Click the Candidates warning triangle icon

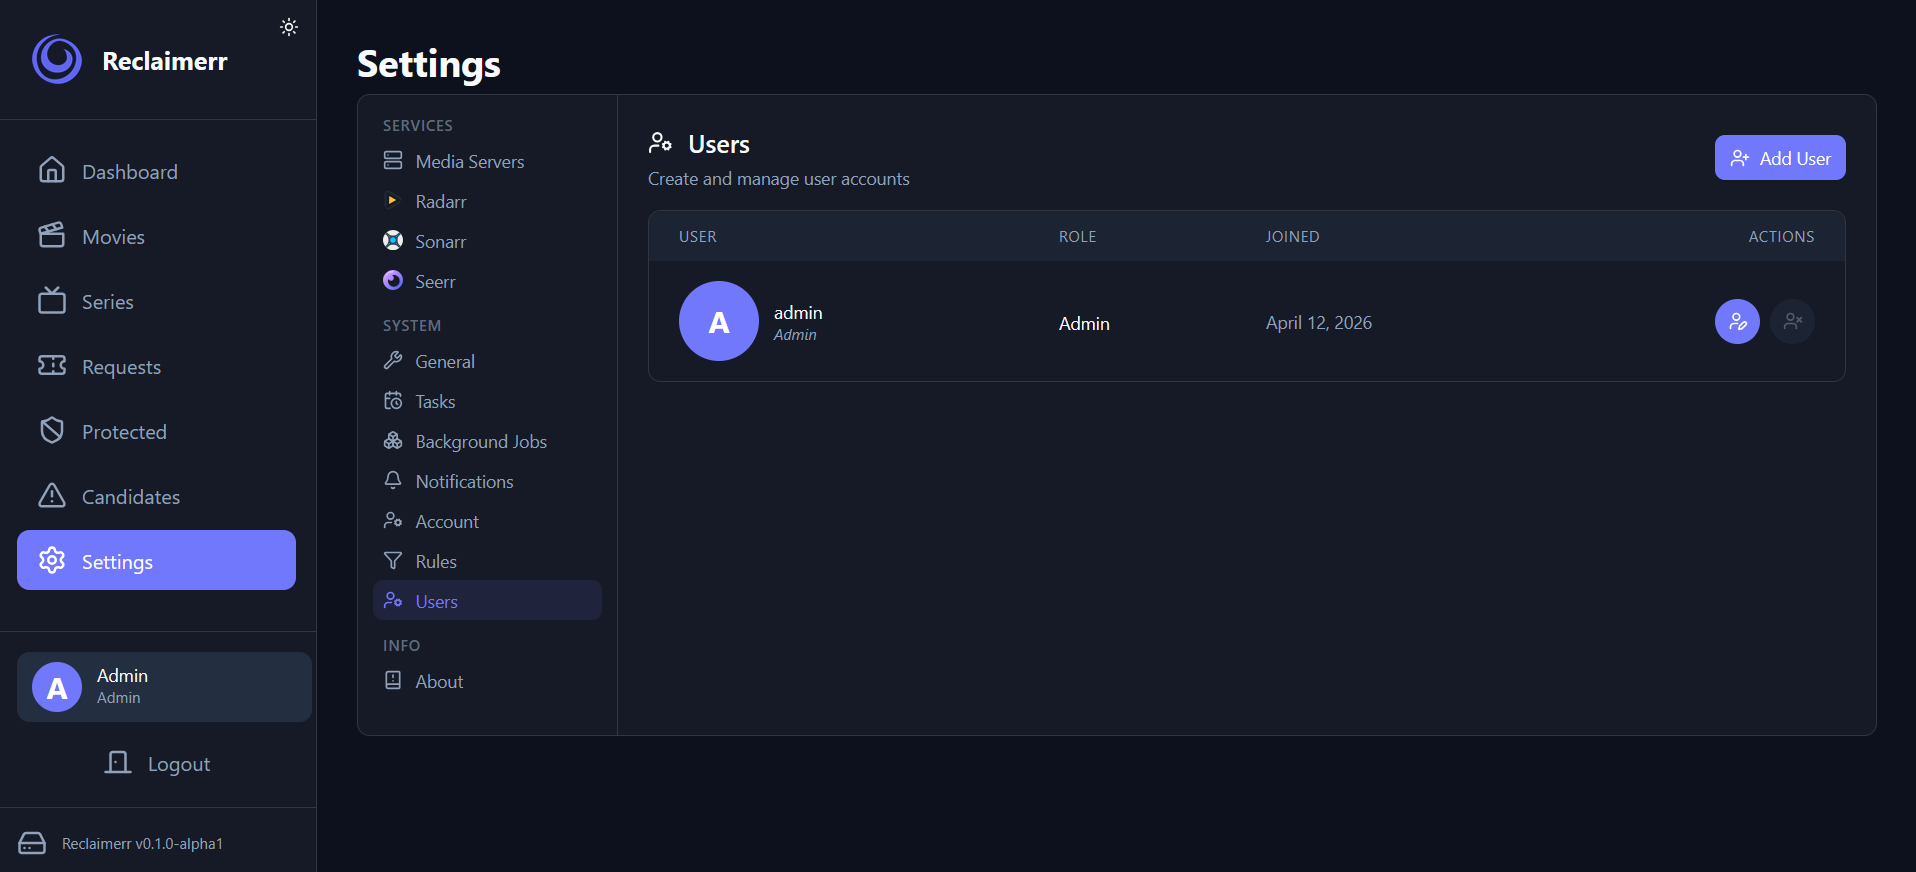coord(52,495)
